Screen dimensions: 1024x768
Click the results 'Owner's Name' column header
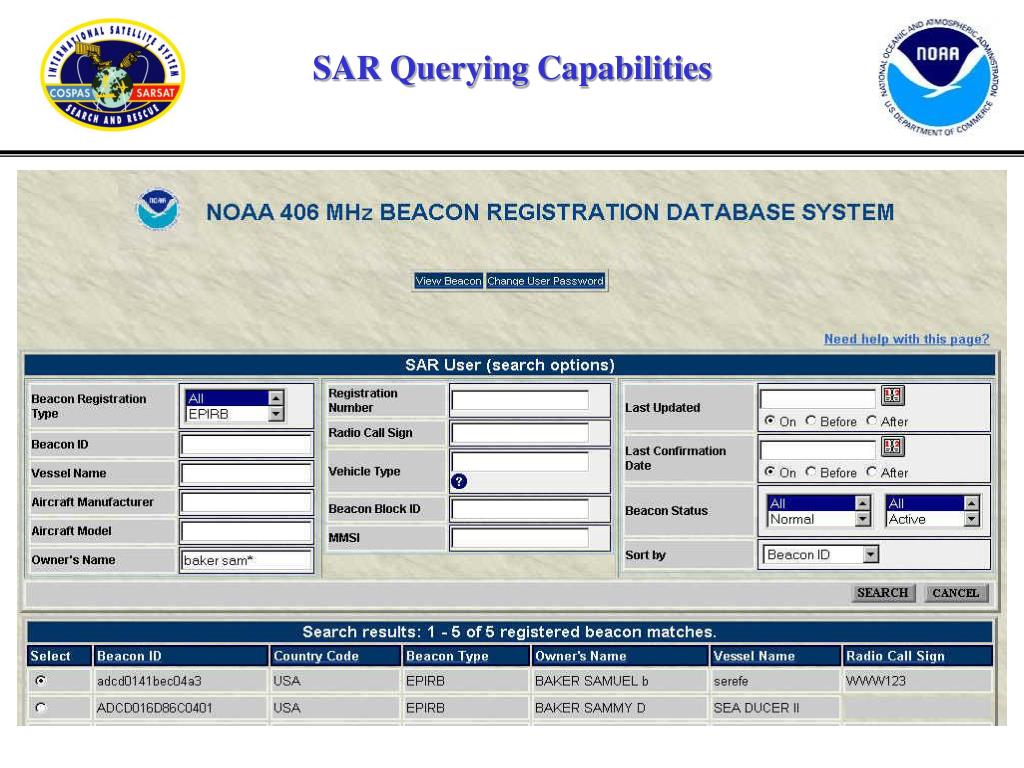click(620, 656)
